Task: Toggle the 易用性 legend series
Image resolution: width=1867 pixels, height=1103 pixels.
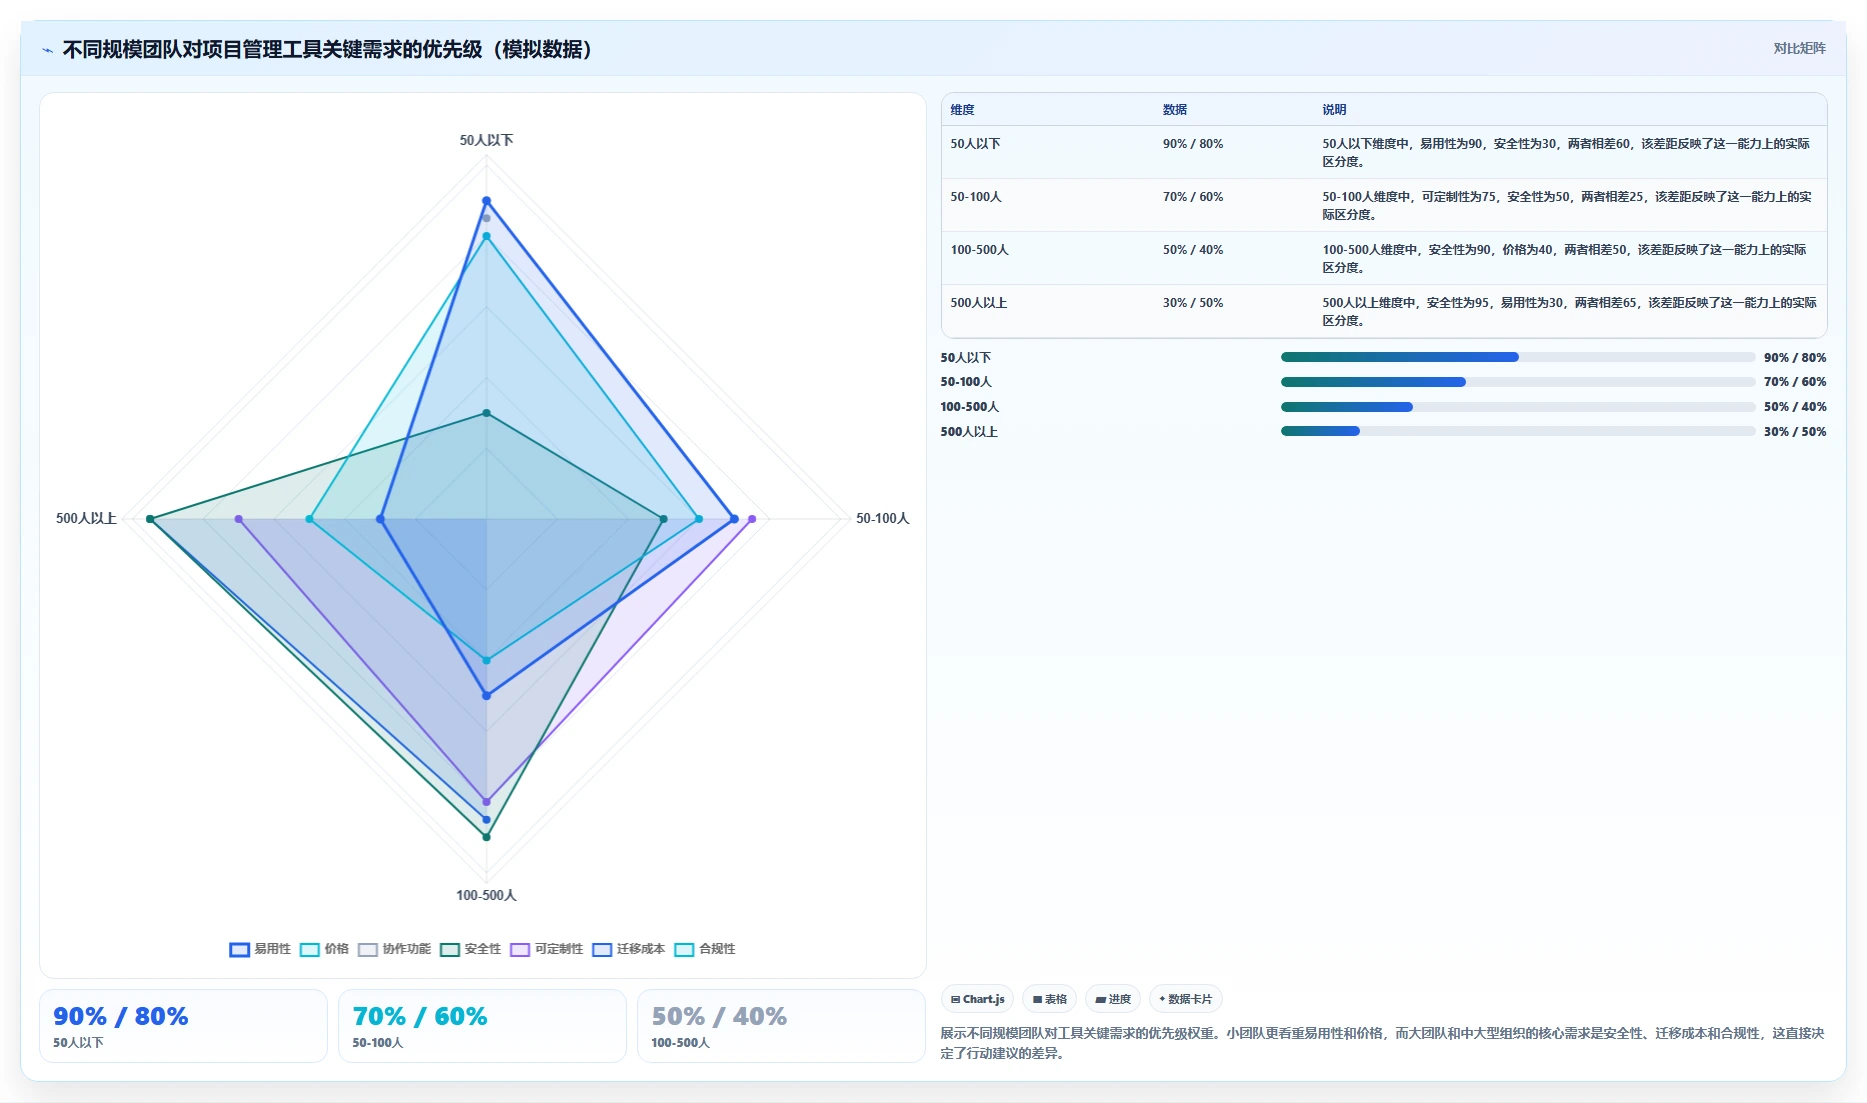Action: click(x=260, y=949)
